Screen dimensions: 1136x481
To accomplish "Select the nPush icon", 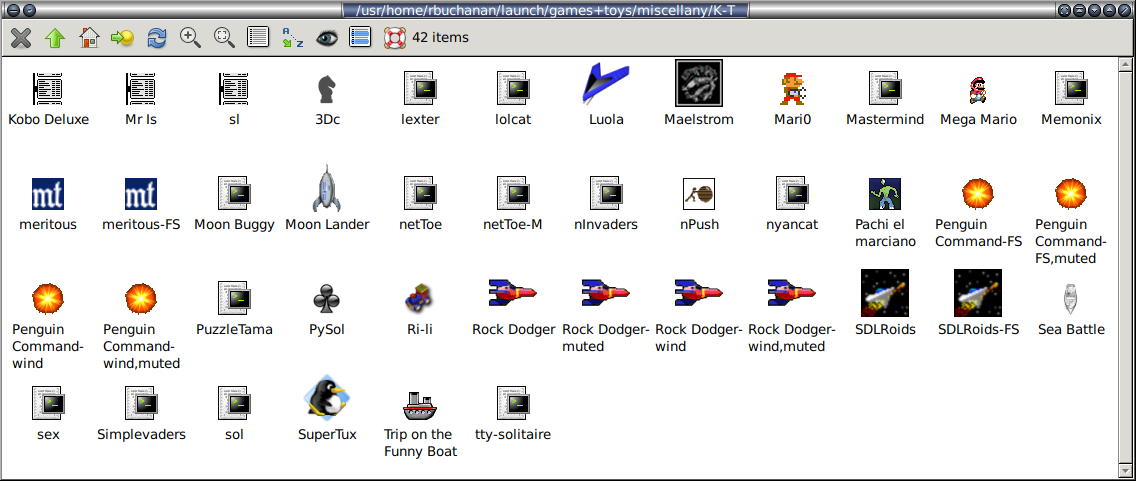I will tap(698, 194).
